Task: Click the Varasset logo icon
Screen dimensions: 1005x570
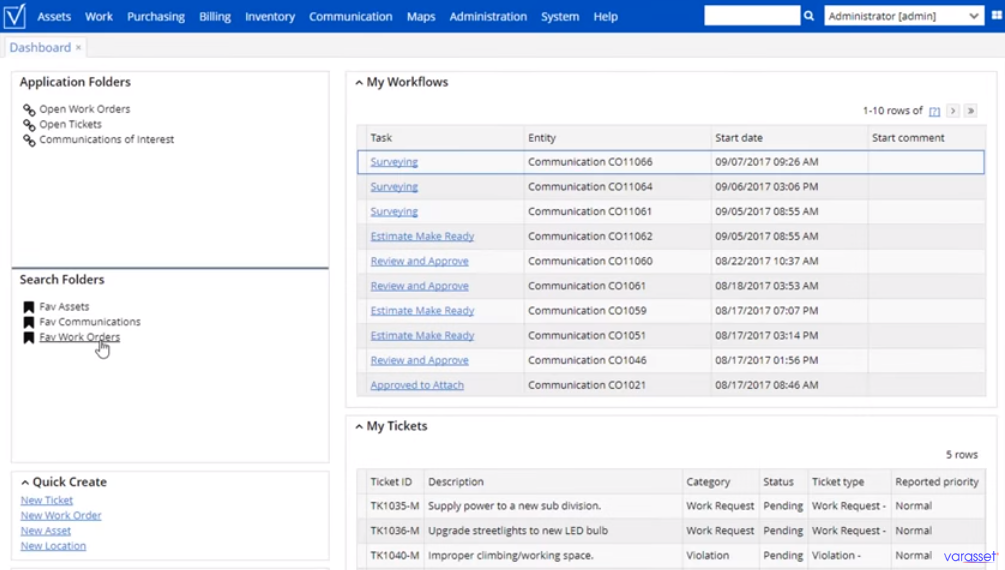Action: 14,16
